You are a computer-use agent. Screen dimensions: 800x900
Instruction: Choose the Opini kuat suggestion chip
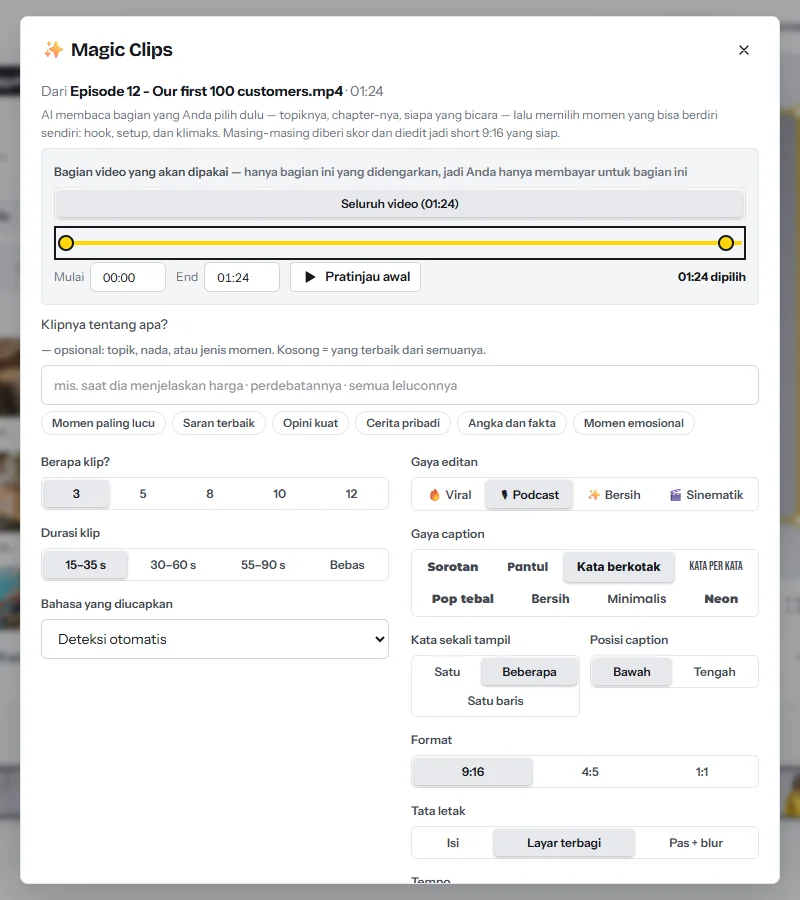coord(310,423)
